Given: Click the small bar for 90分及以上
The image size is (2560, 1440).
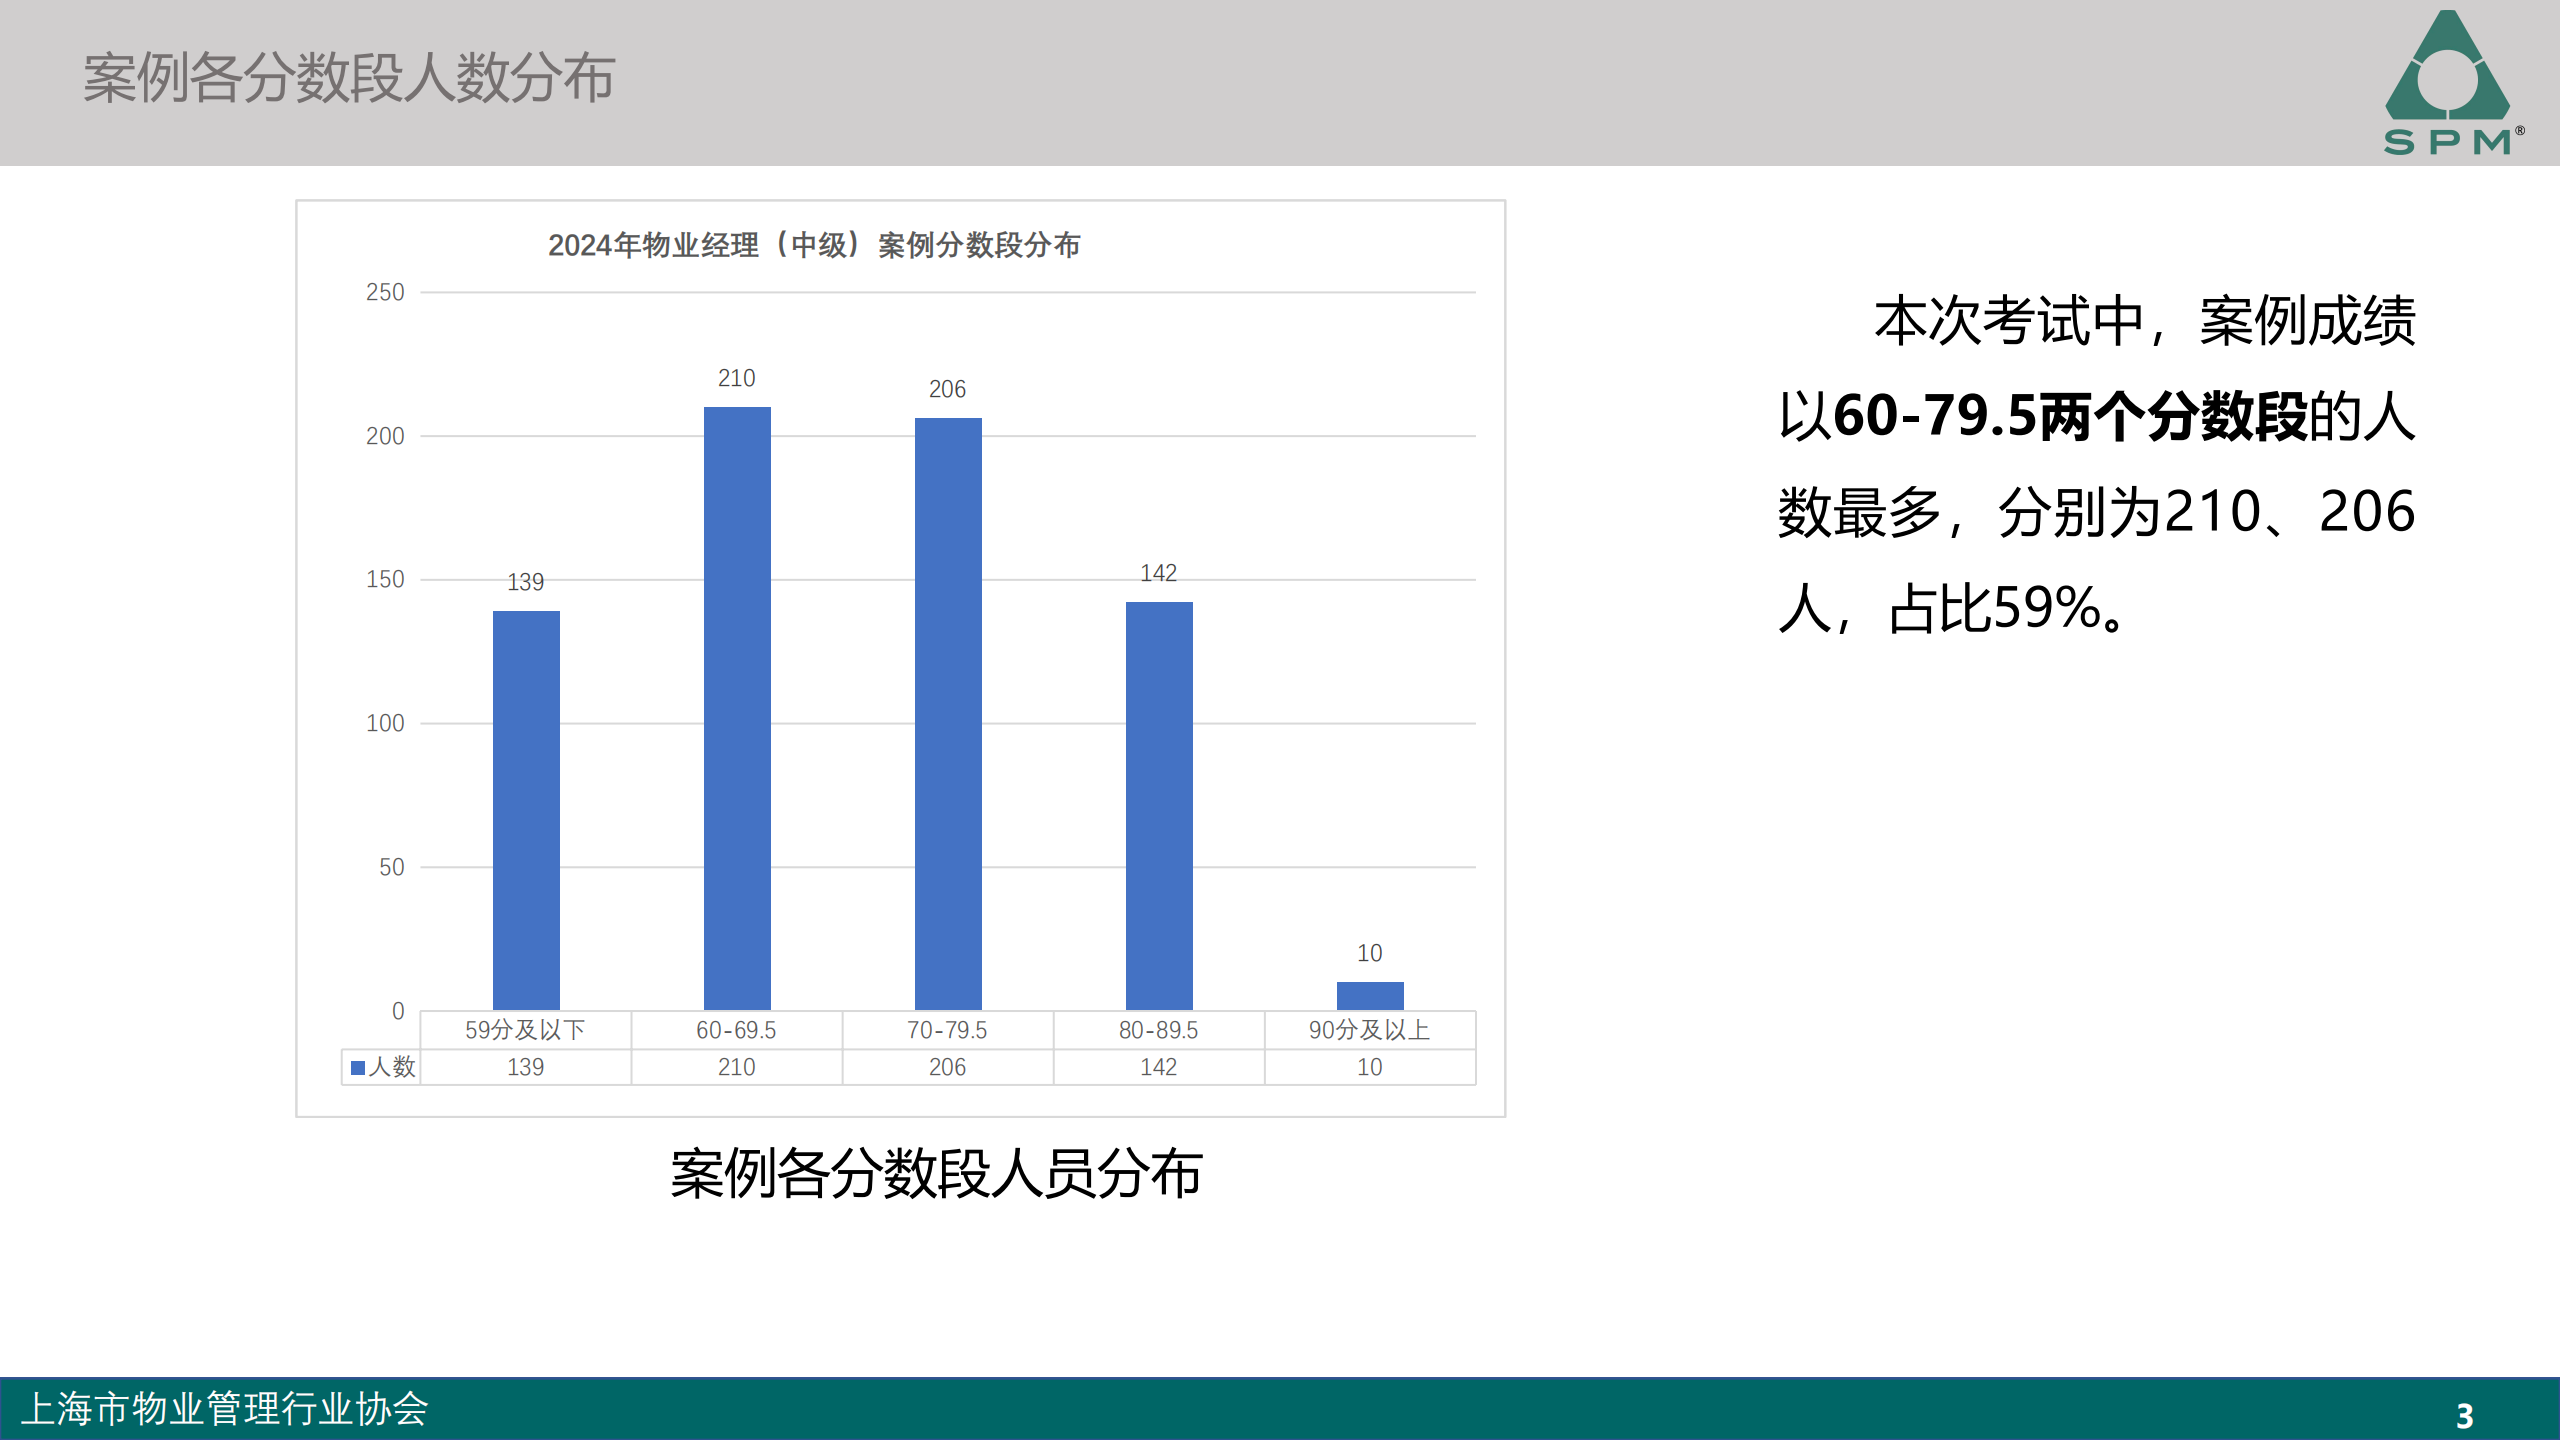Looking at the screenshot, I should tap(1370, 996).
